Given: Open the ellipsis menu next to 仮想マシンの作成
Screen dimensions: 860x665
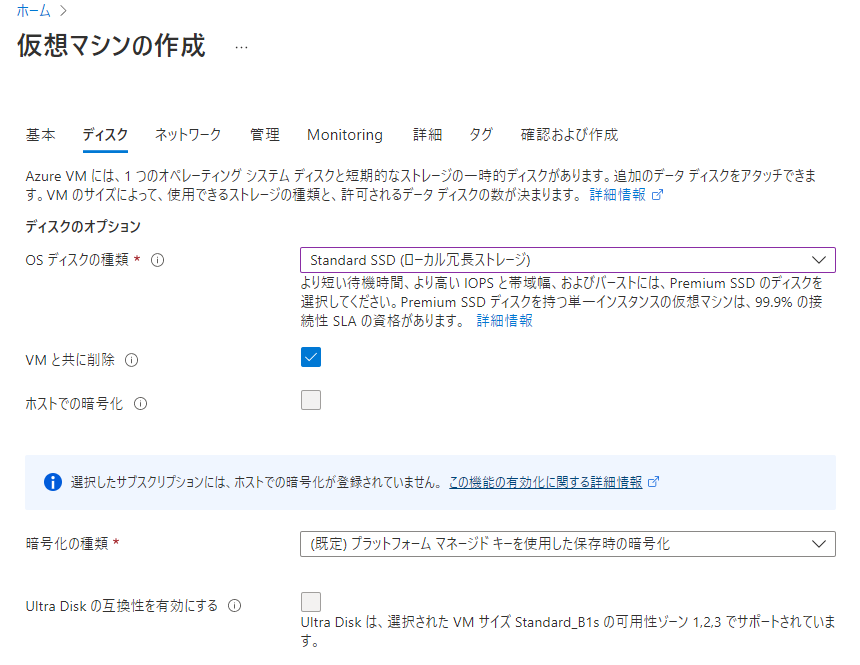Looking at the screenshot, I should coord(241,48).
